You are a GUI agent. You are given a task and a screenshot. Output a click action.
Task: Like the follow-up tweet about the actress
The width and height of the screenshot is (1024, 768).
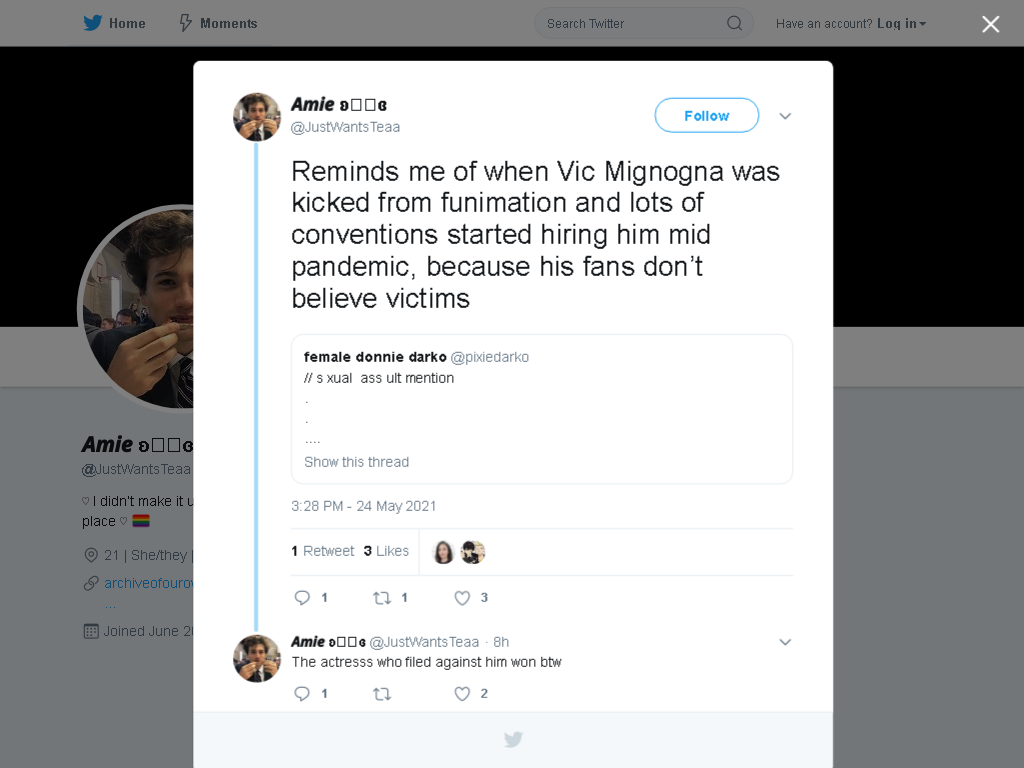point(462,694)
